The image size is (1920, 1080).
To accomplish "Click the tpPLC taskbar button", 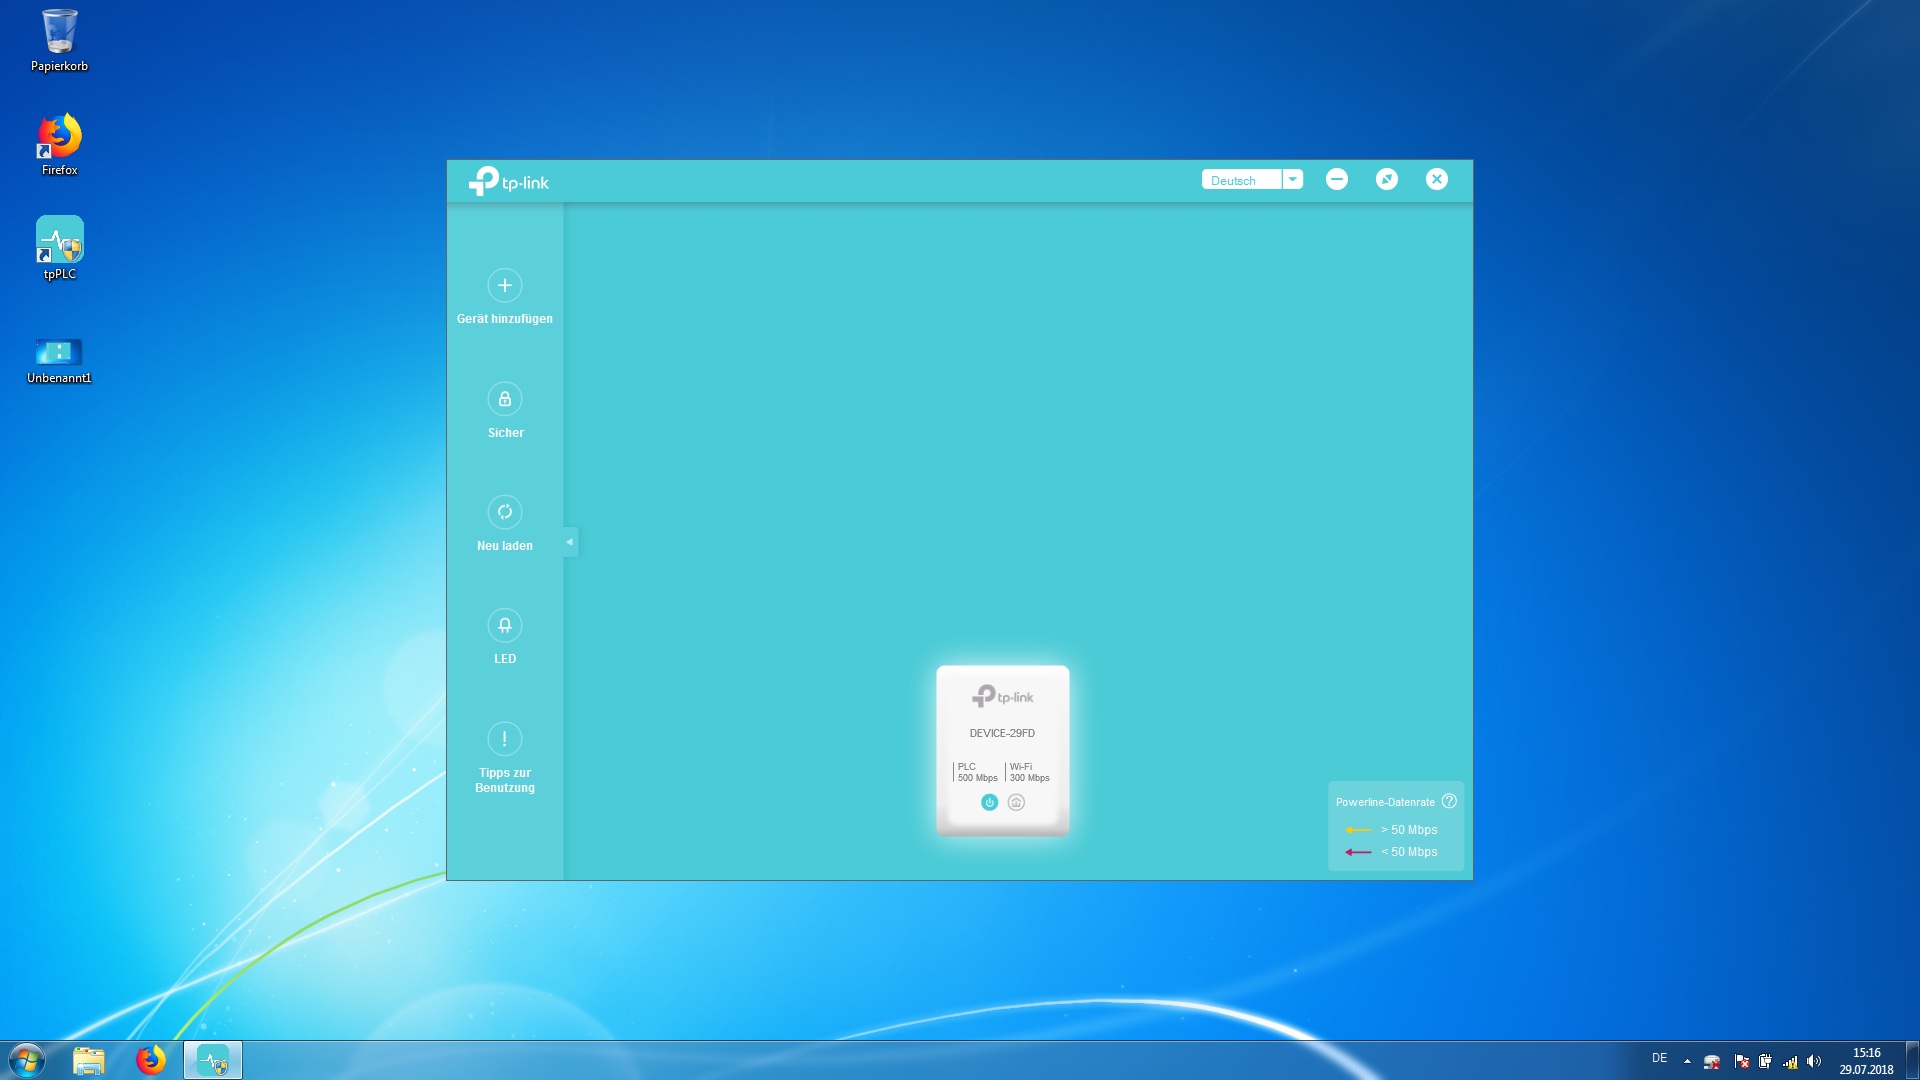I will (212, 1060).
